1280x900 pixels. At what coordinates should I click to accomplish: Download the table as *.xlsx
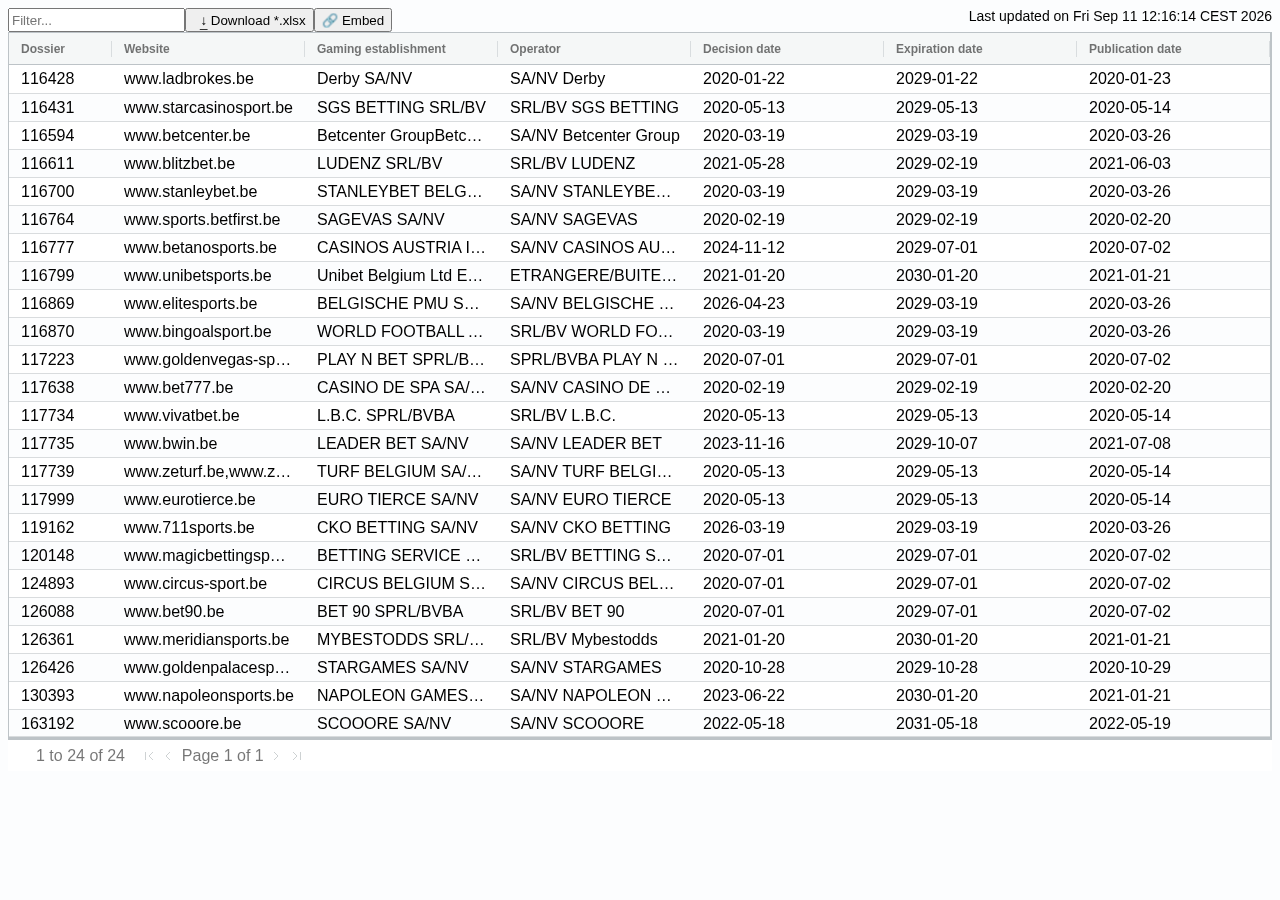[249, 20]
